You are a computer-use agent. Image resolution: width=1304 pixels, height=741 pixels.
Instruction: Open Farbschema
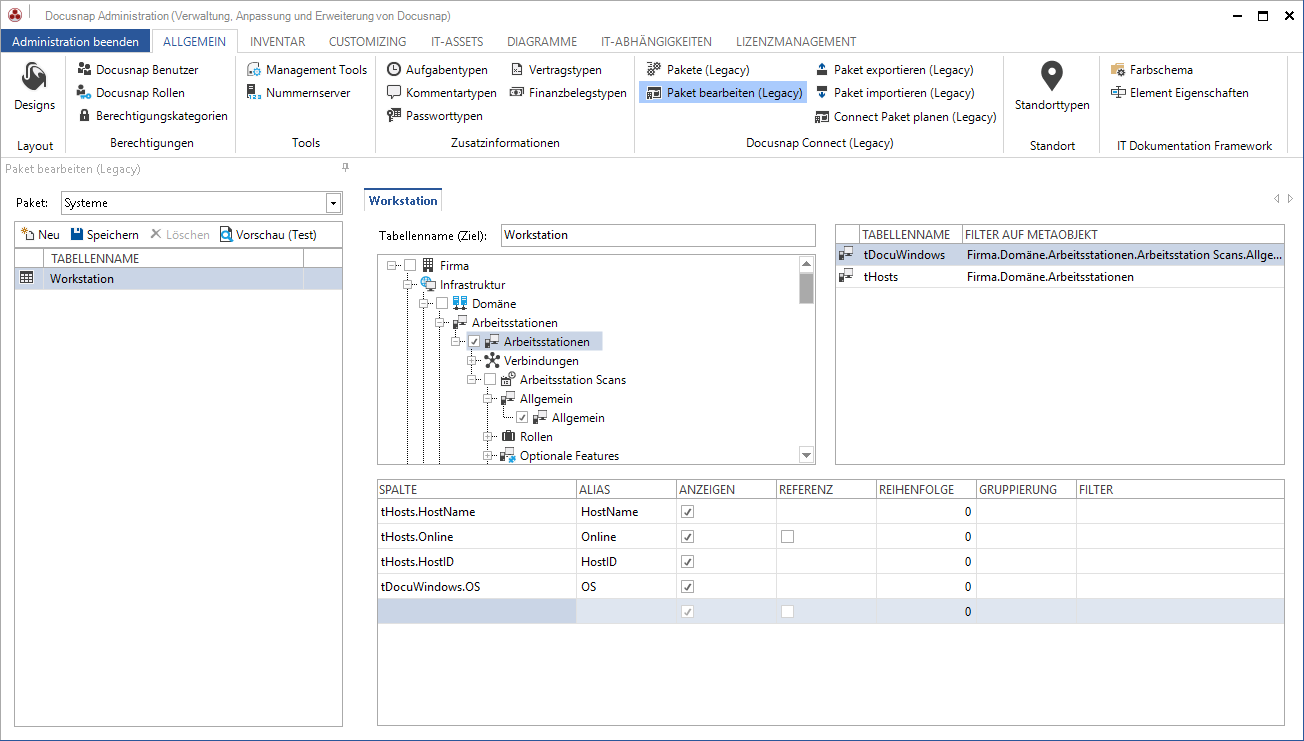point(1152,70)
